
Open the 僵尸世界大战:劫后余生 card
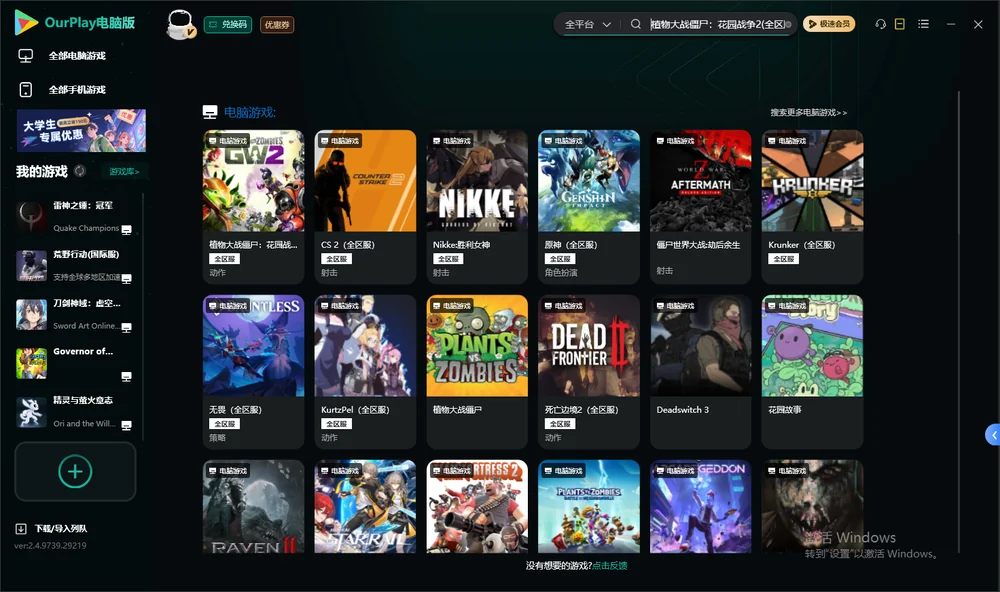[701, 207]
